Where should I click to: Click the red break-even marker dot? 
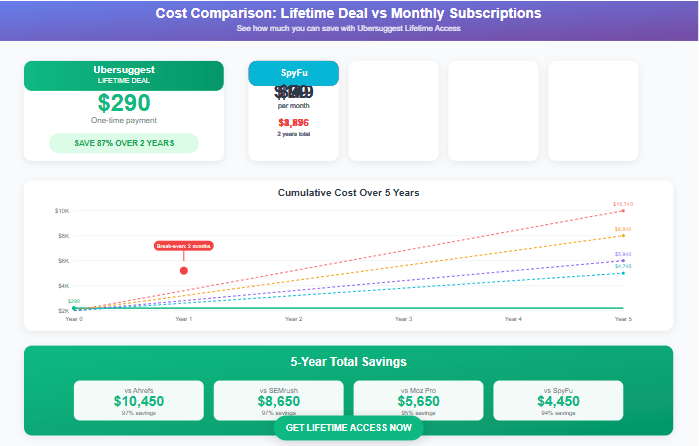[x=183, y=270]
